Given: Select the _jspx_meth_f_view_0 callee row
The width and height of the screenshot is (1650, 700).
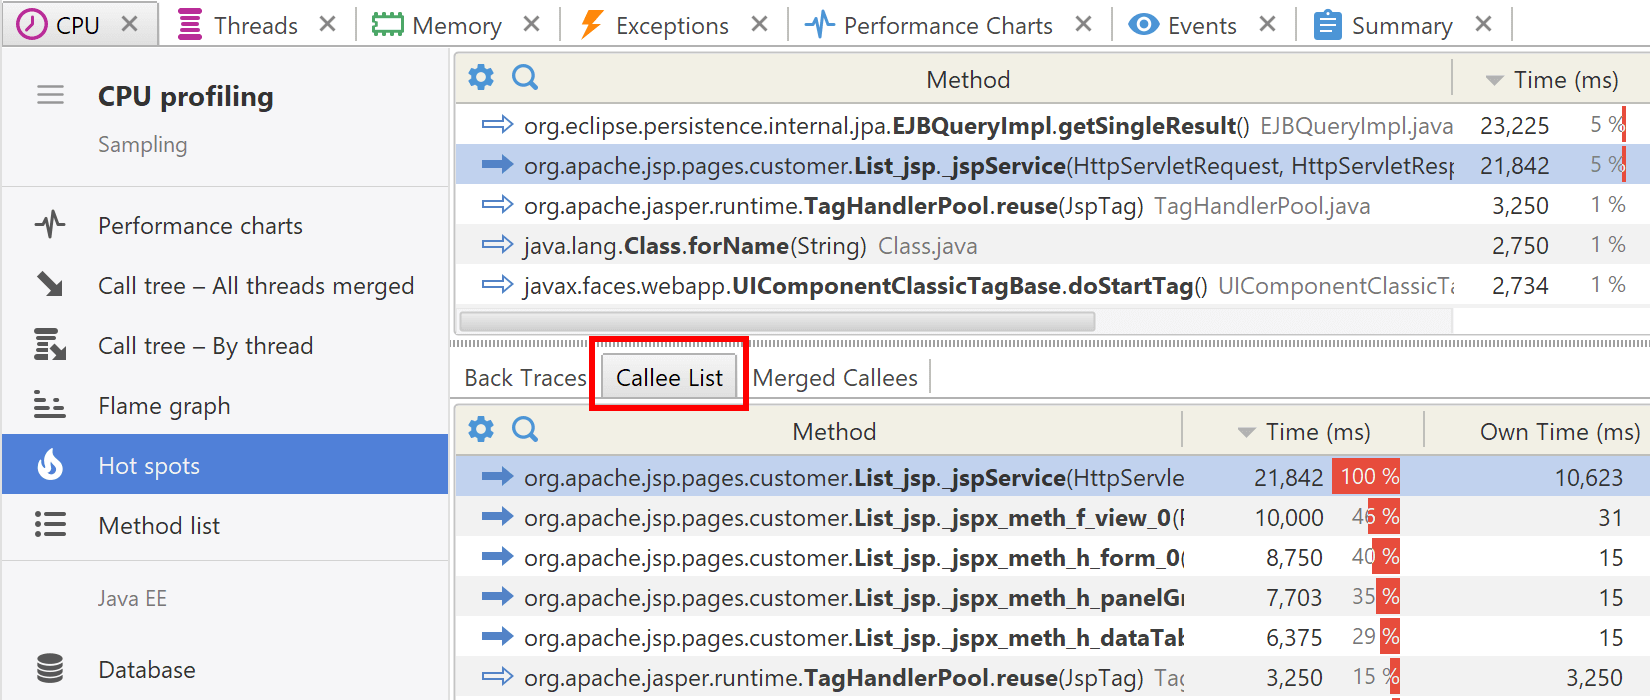Looking at the screenshot, I should [1052, 517].
